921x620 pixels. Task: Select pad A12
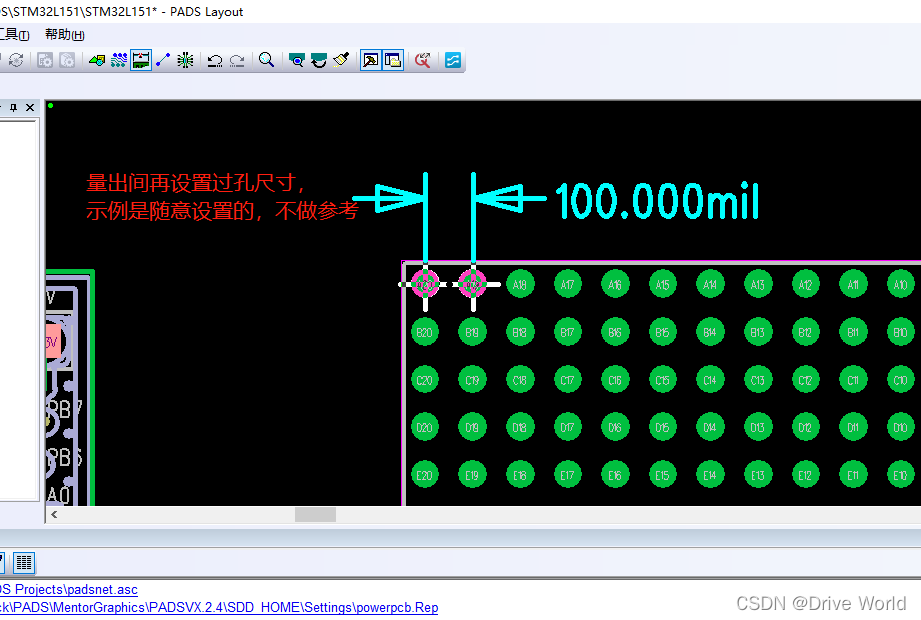(805, 285)
